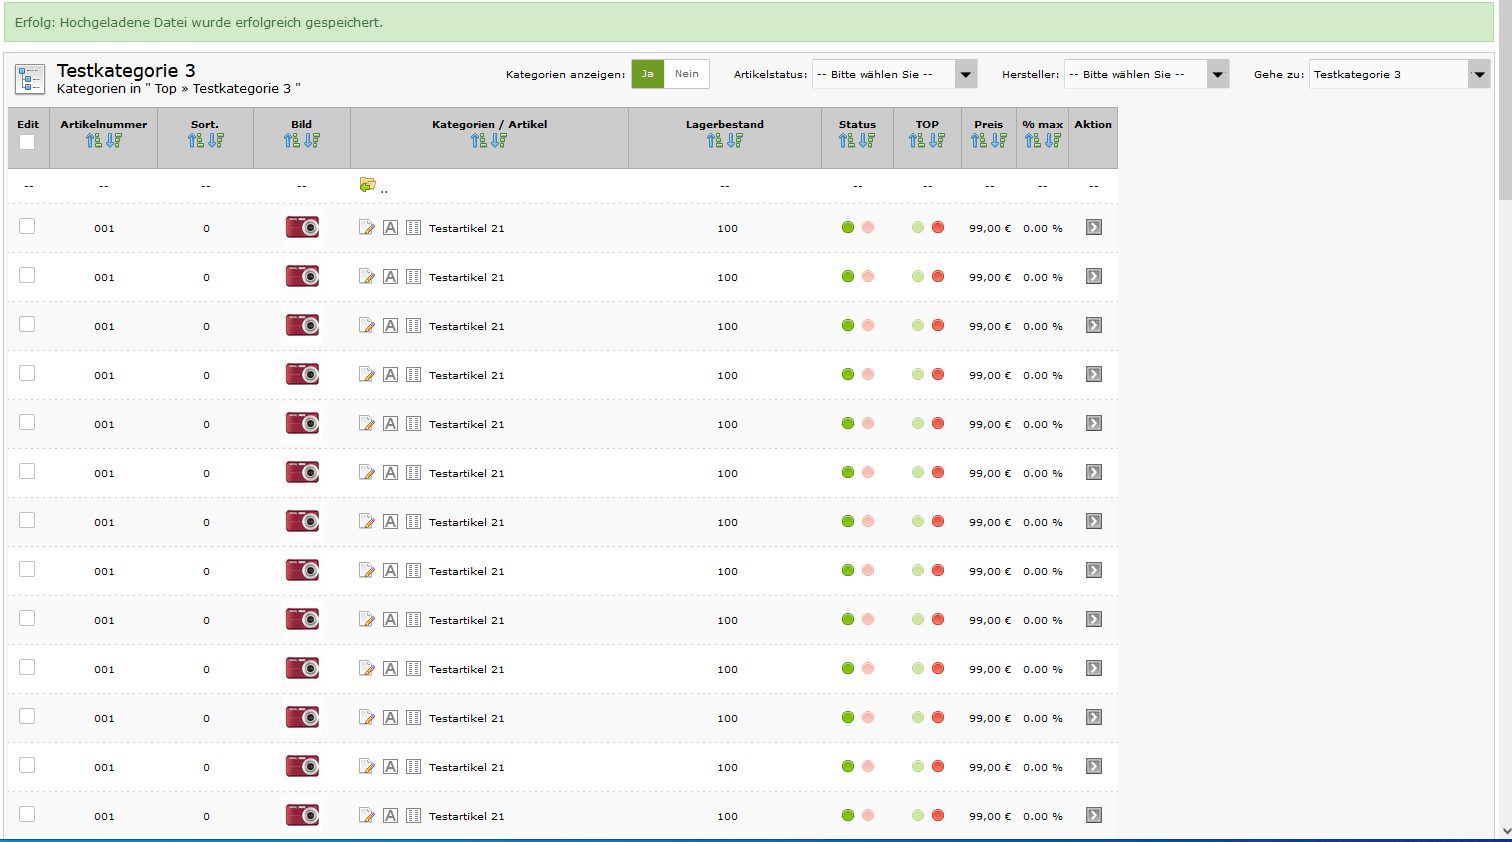Sort Kategorien / Artikel column descending
This screenshot has width=1512, height=842.
point(499,141)
